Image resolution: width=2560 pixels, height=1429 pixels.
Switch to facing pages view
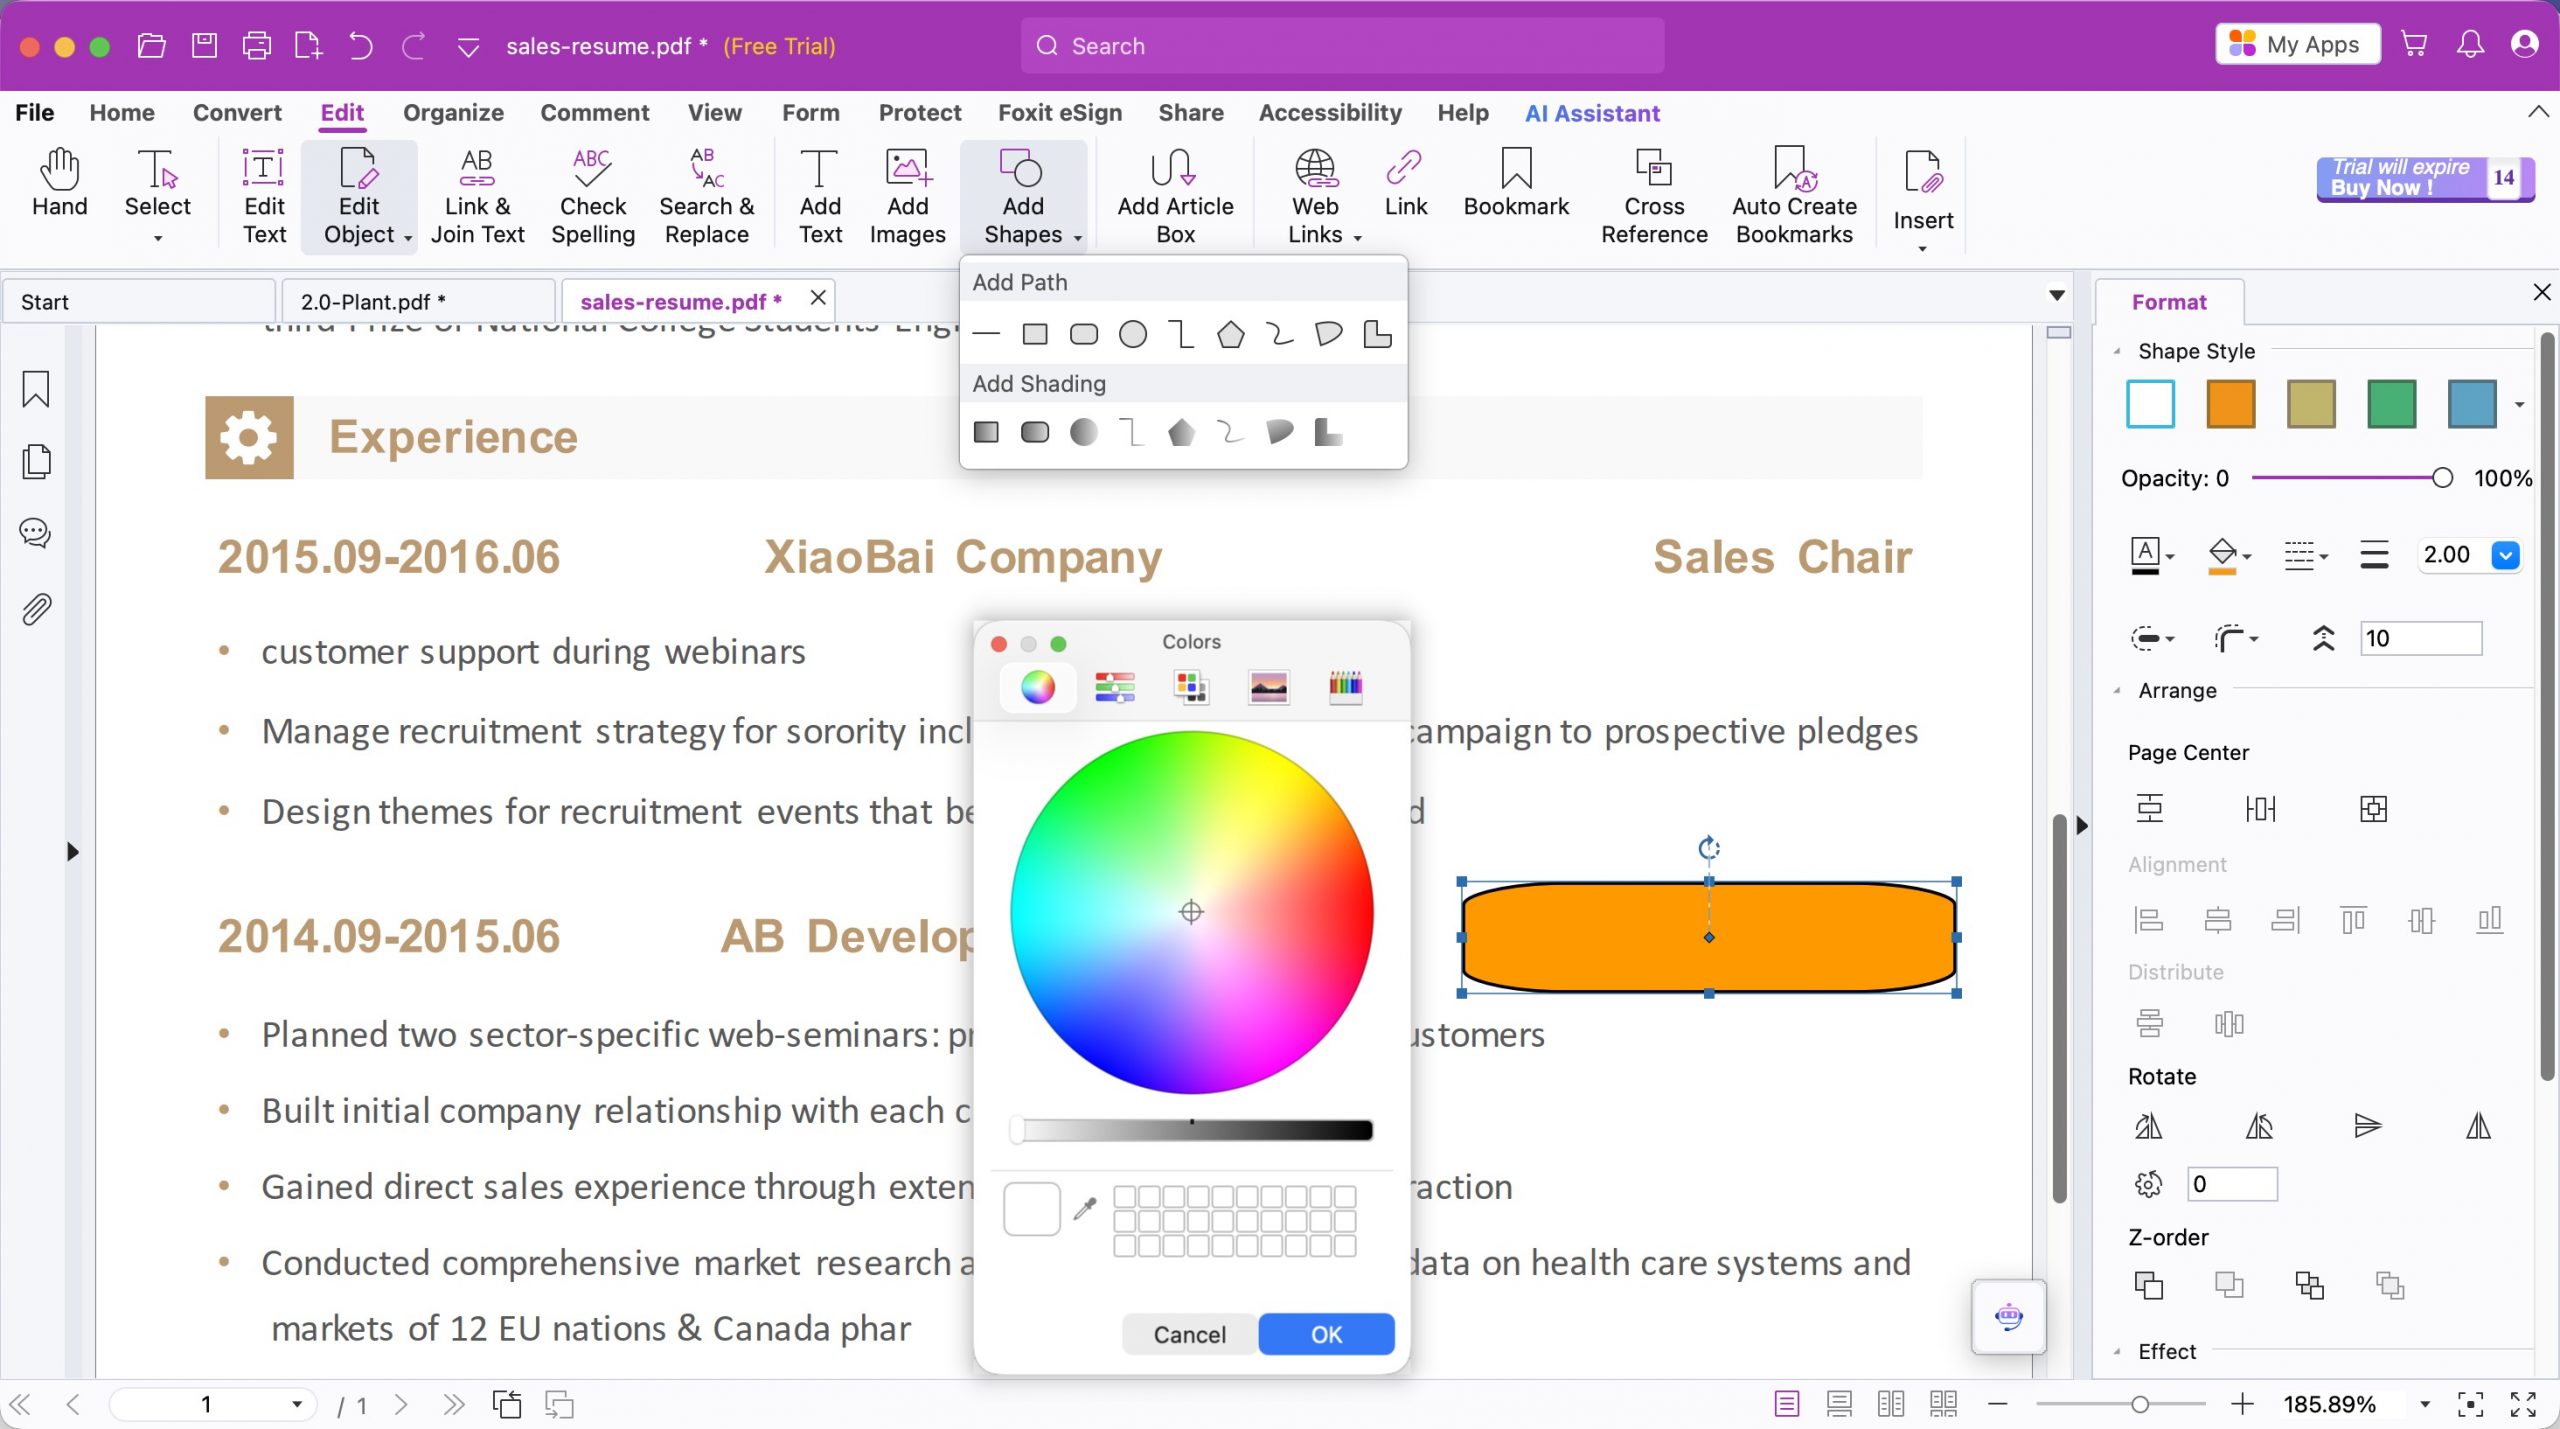[x=1891, y=1404]
